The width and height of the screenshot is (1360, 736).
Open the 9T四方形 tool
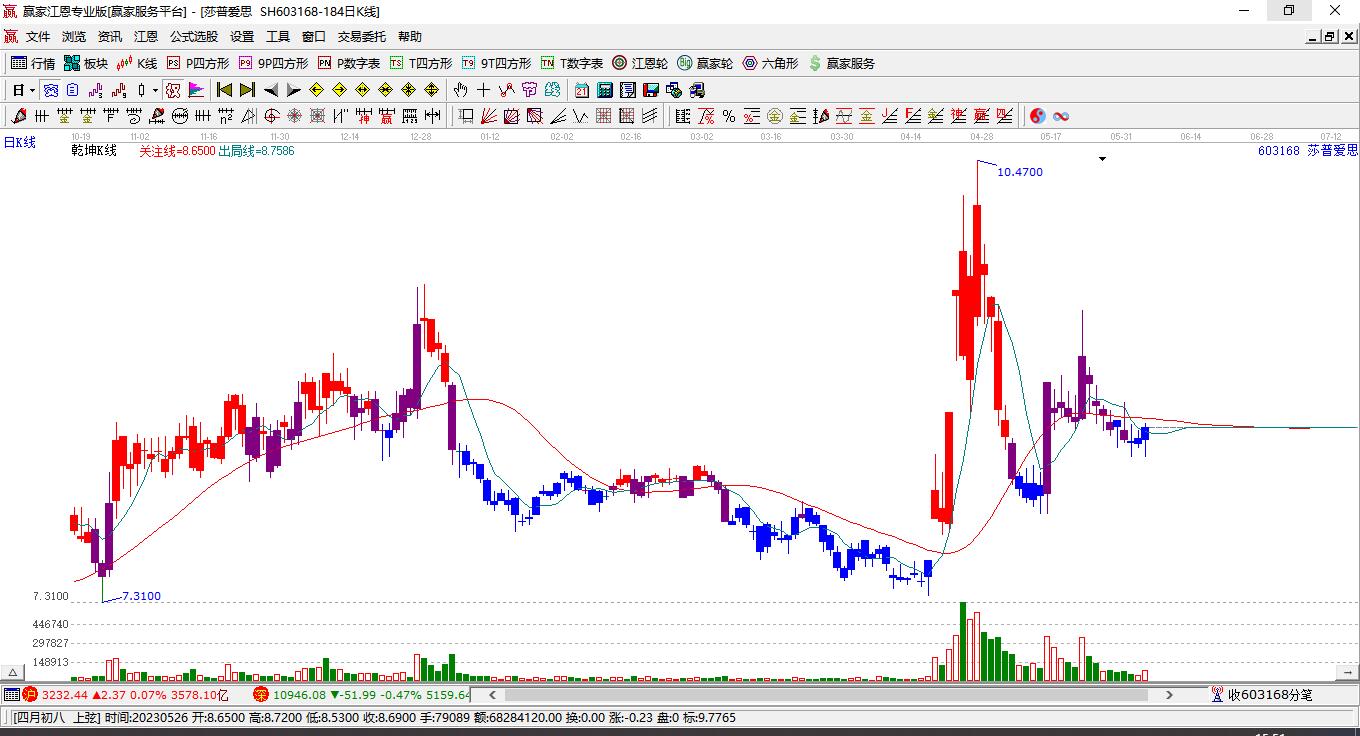pos(496,63)
